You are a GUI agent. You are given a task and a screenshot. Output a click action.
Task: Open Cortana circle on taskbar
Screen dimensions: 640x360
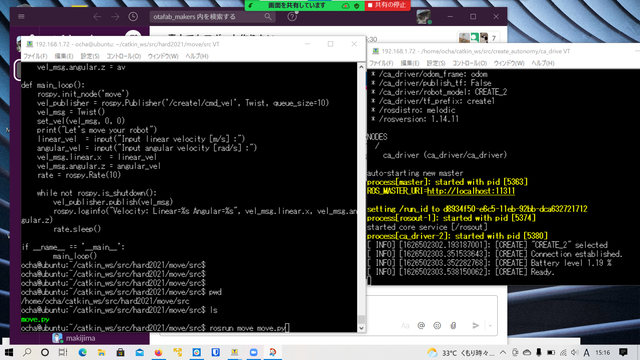tap(45, 352)
